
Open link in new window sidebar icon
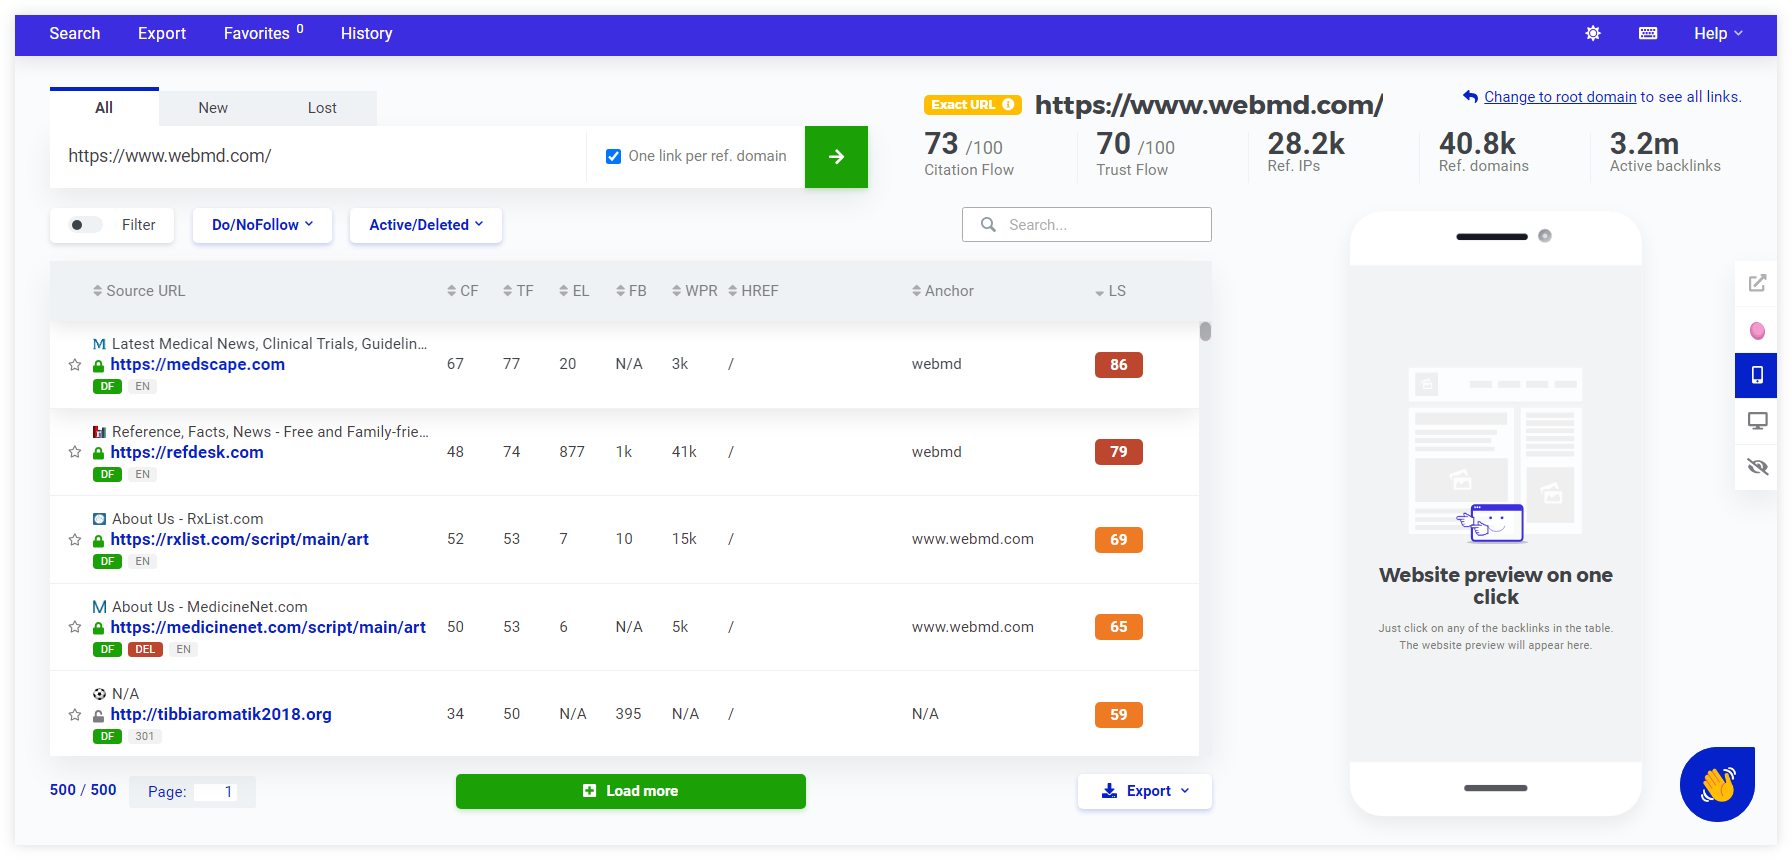[1757, 283]
